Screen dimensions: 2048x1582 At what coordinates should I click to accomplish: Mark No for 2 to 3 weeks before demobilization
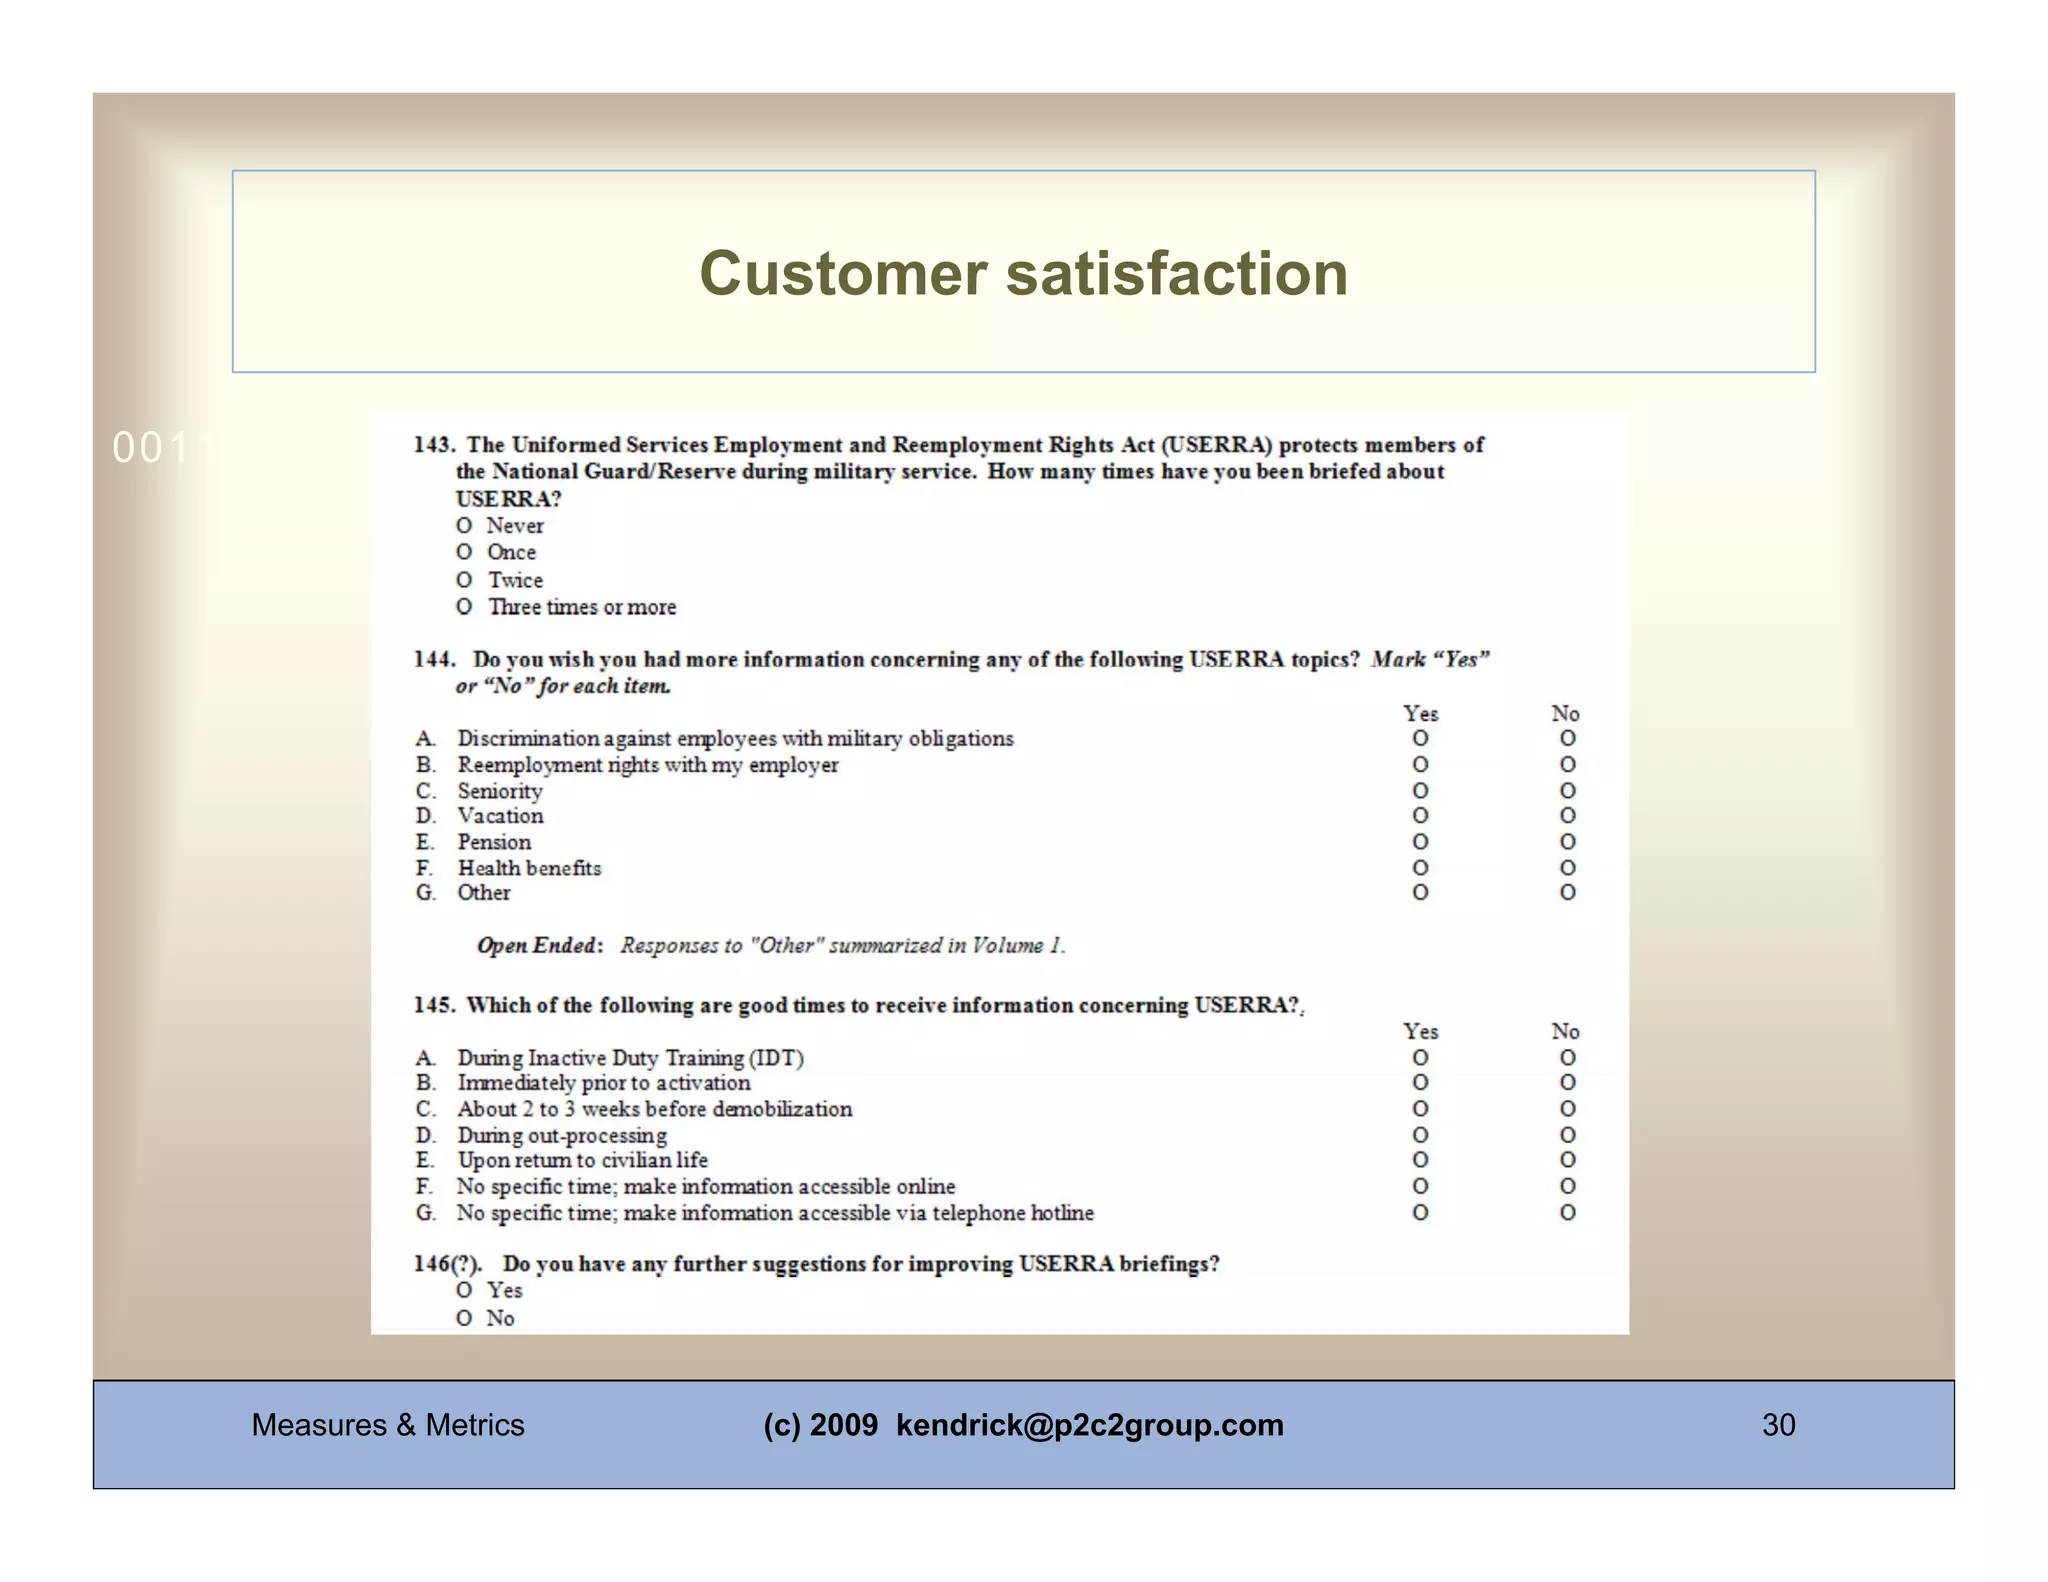(1567, 1109)
